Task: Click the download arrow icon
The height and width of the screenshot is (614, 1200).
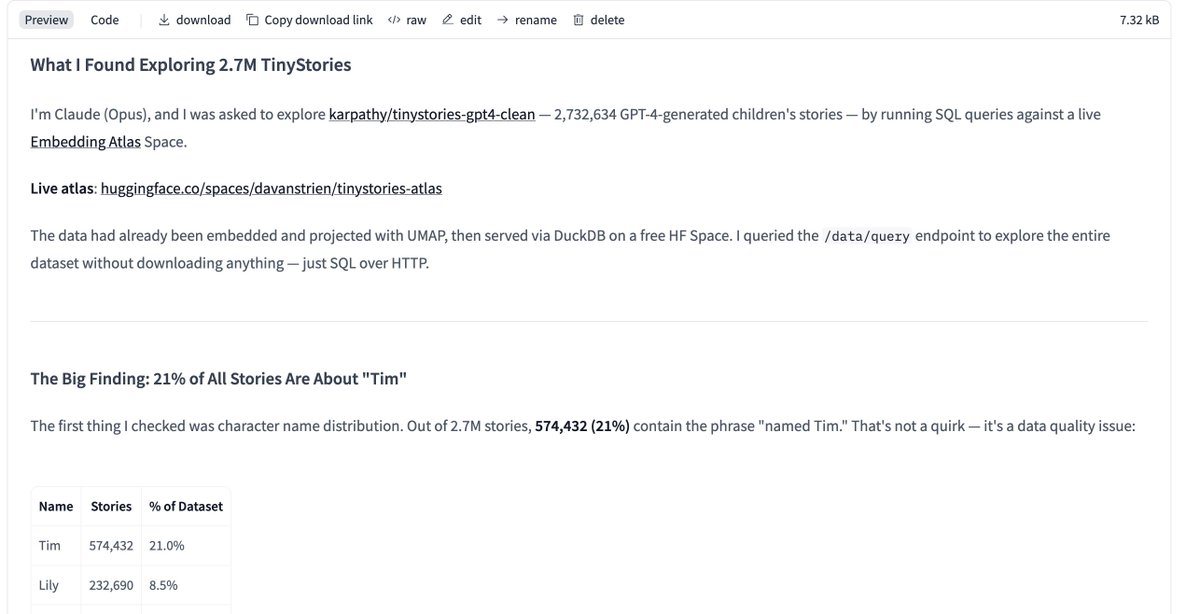Action: point(164,20)
